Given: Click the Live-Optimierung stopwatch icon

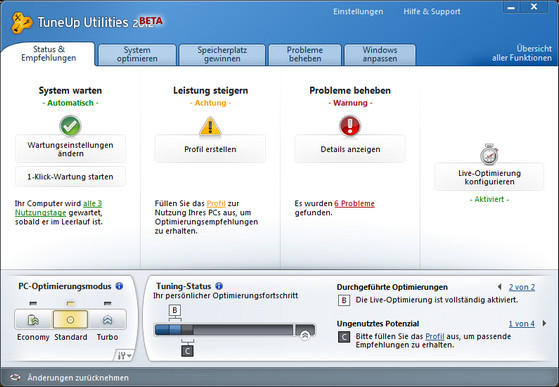Looking at the screenshot, I should pos(489,154).
